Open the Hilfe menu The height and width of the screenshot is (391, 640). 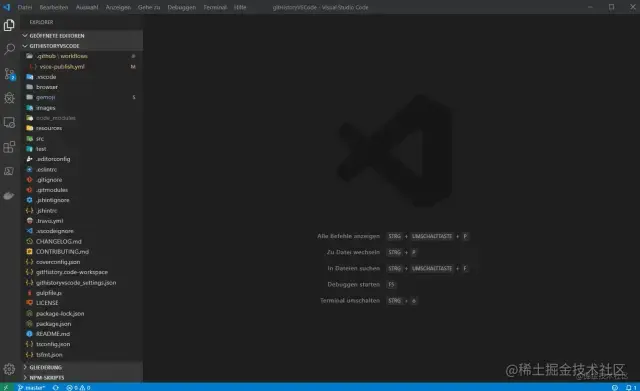click(240, 7)
